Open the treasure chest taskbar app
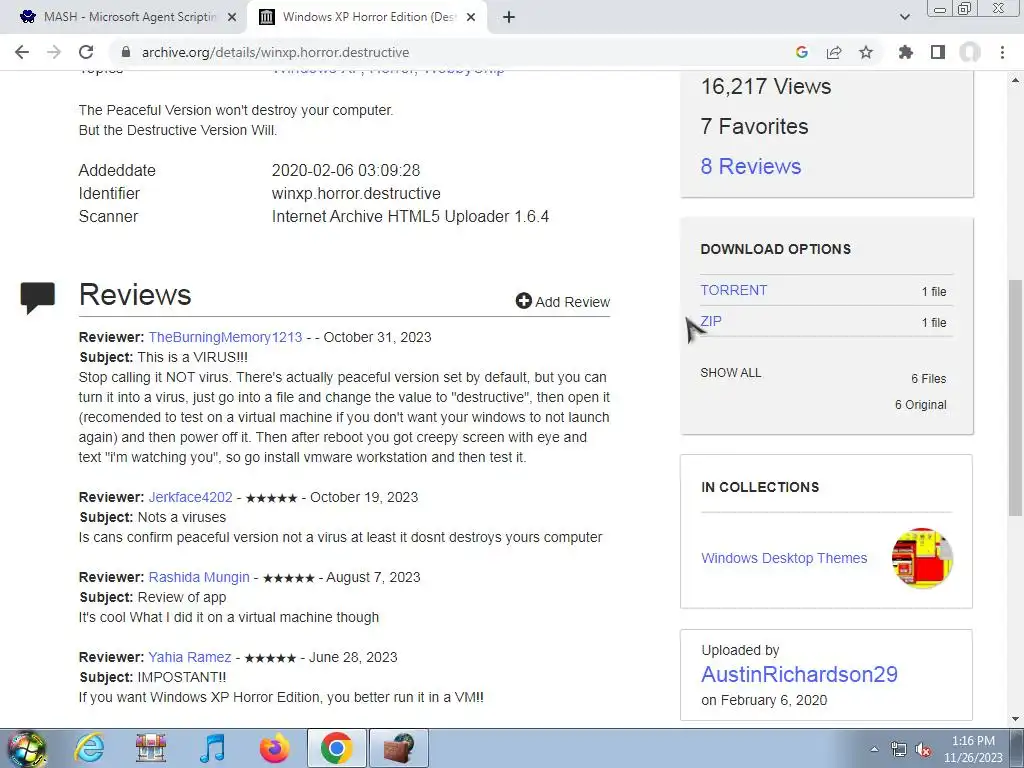Image resolution: width=1024 pixels, height=768 pixels. [151, 748]
